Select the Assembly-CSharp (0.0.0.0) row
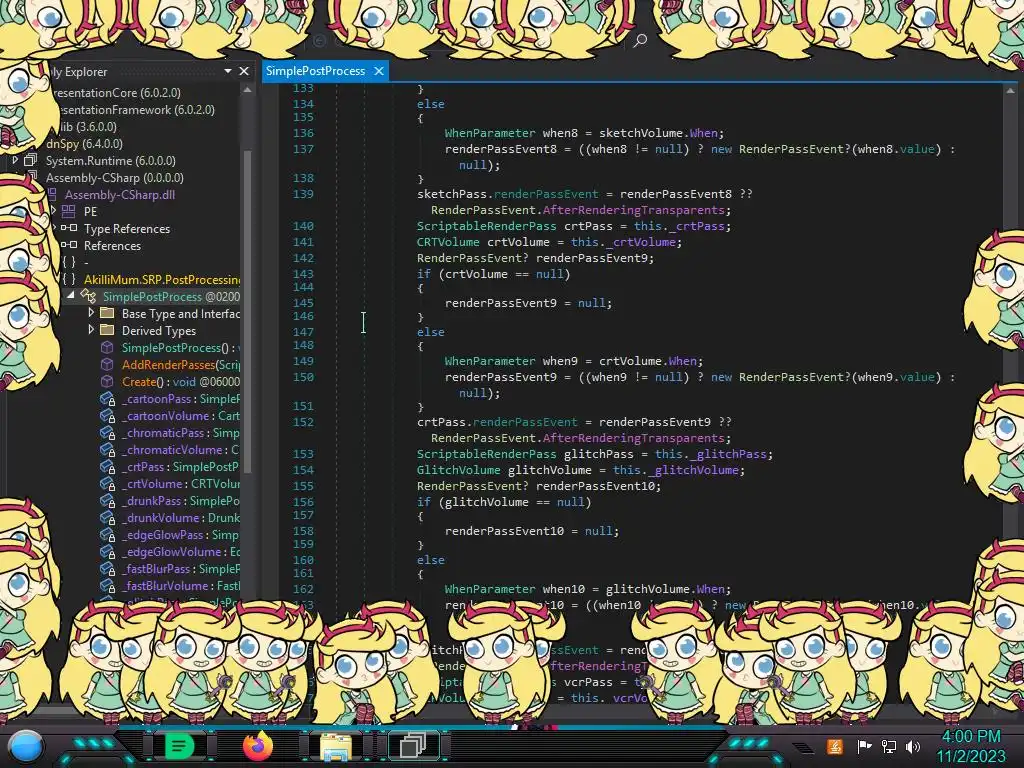The height and width of the screenshot is (768, 1024). click(x=114, y=177)
